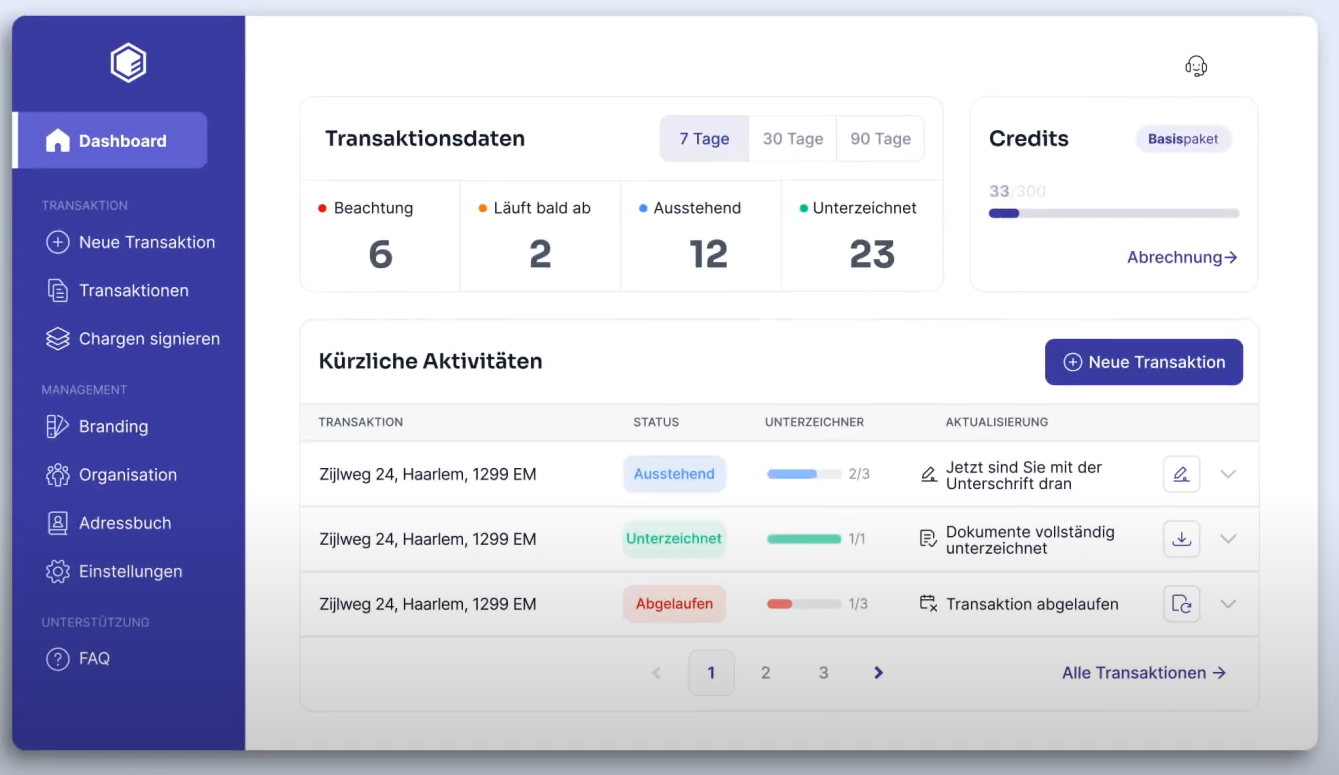The height and width of the screenshot is (775, 1339).
Task: Open support via the headset icon
Action: [x=1196, y=66]
